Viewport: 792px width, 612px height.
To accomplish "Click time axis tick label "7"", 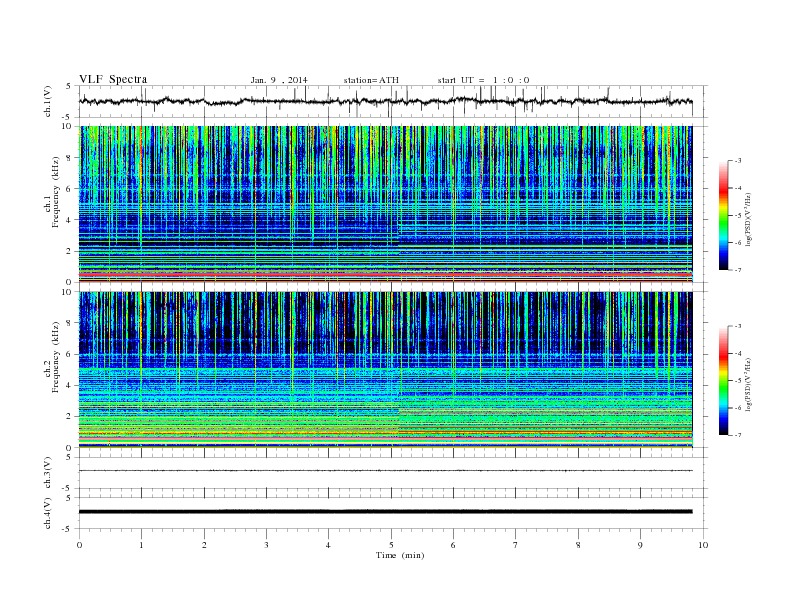I will coord(516,545).
